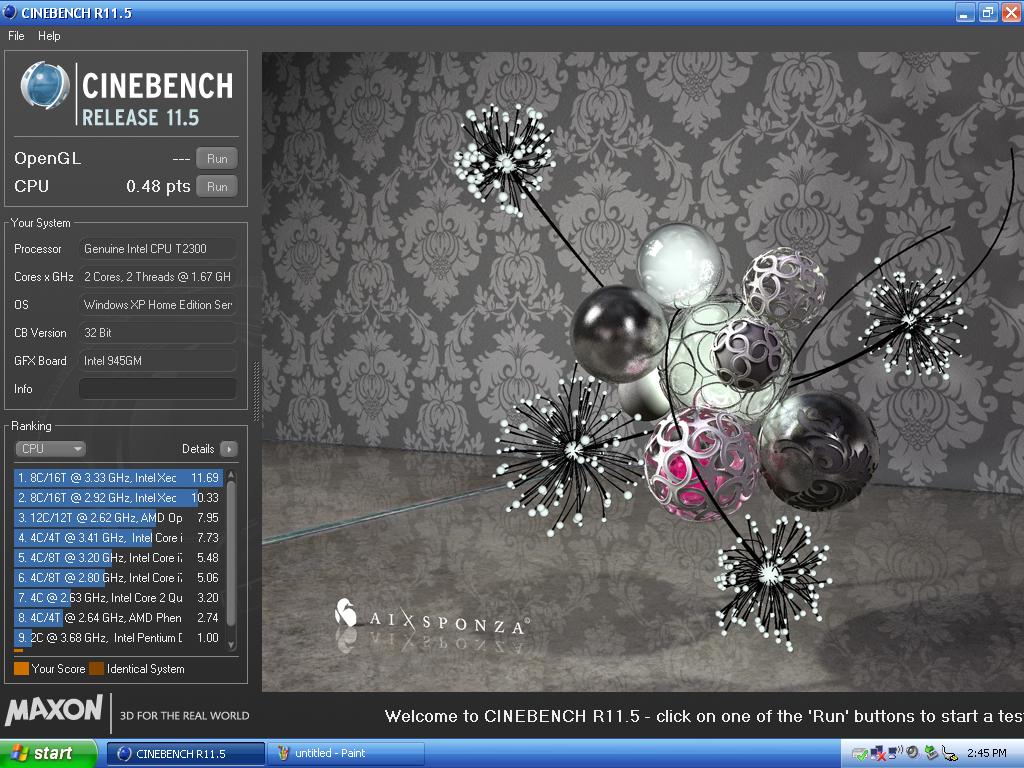Viewport: 1024px width, 768px height.
Task: Click the Your Score orange swatch
Action: (22, 669)
